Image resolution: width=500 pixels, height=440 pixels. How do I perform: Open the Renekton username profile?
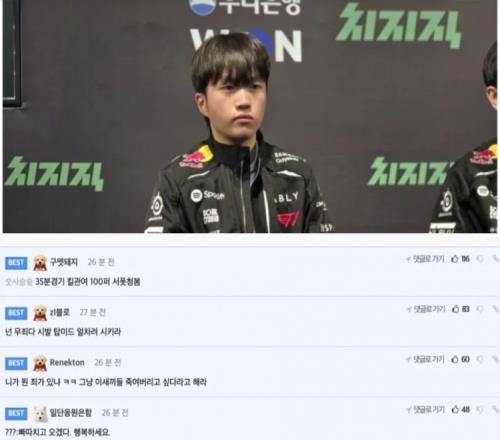(67, 362)
